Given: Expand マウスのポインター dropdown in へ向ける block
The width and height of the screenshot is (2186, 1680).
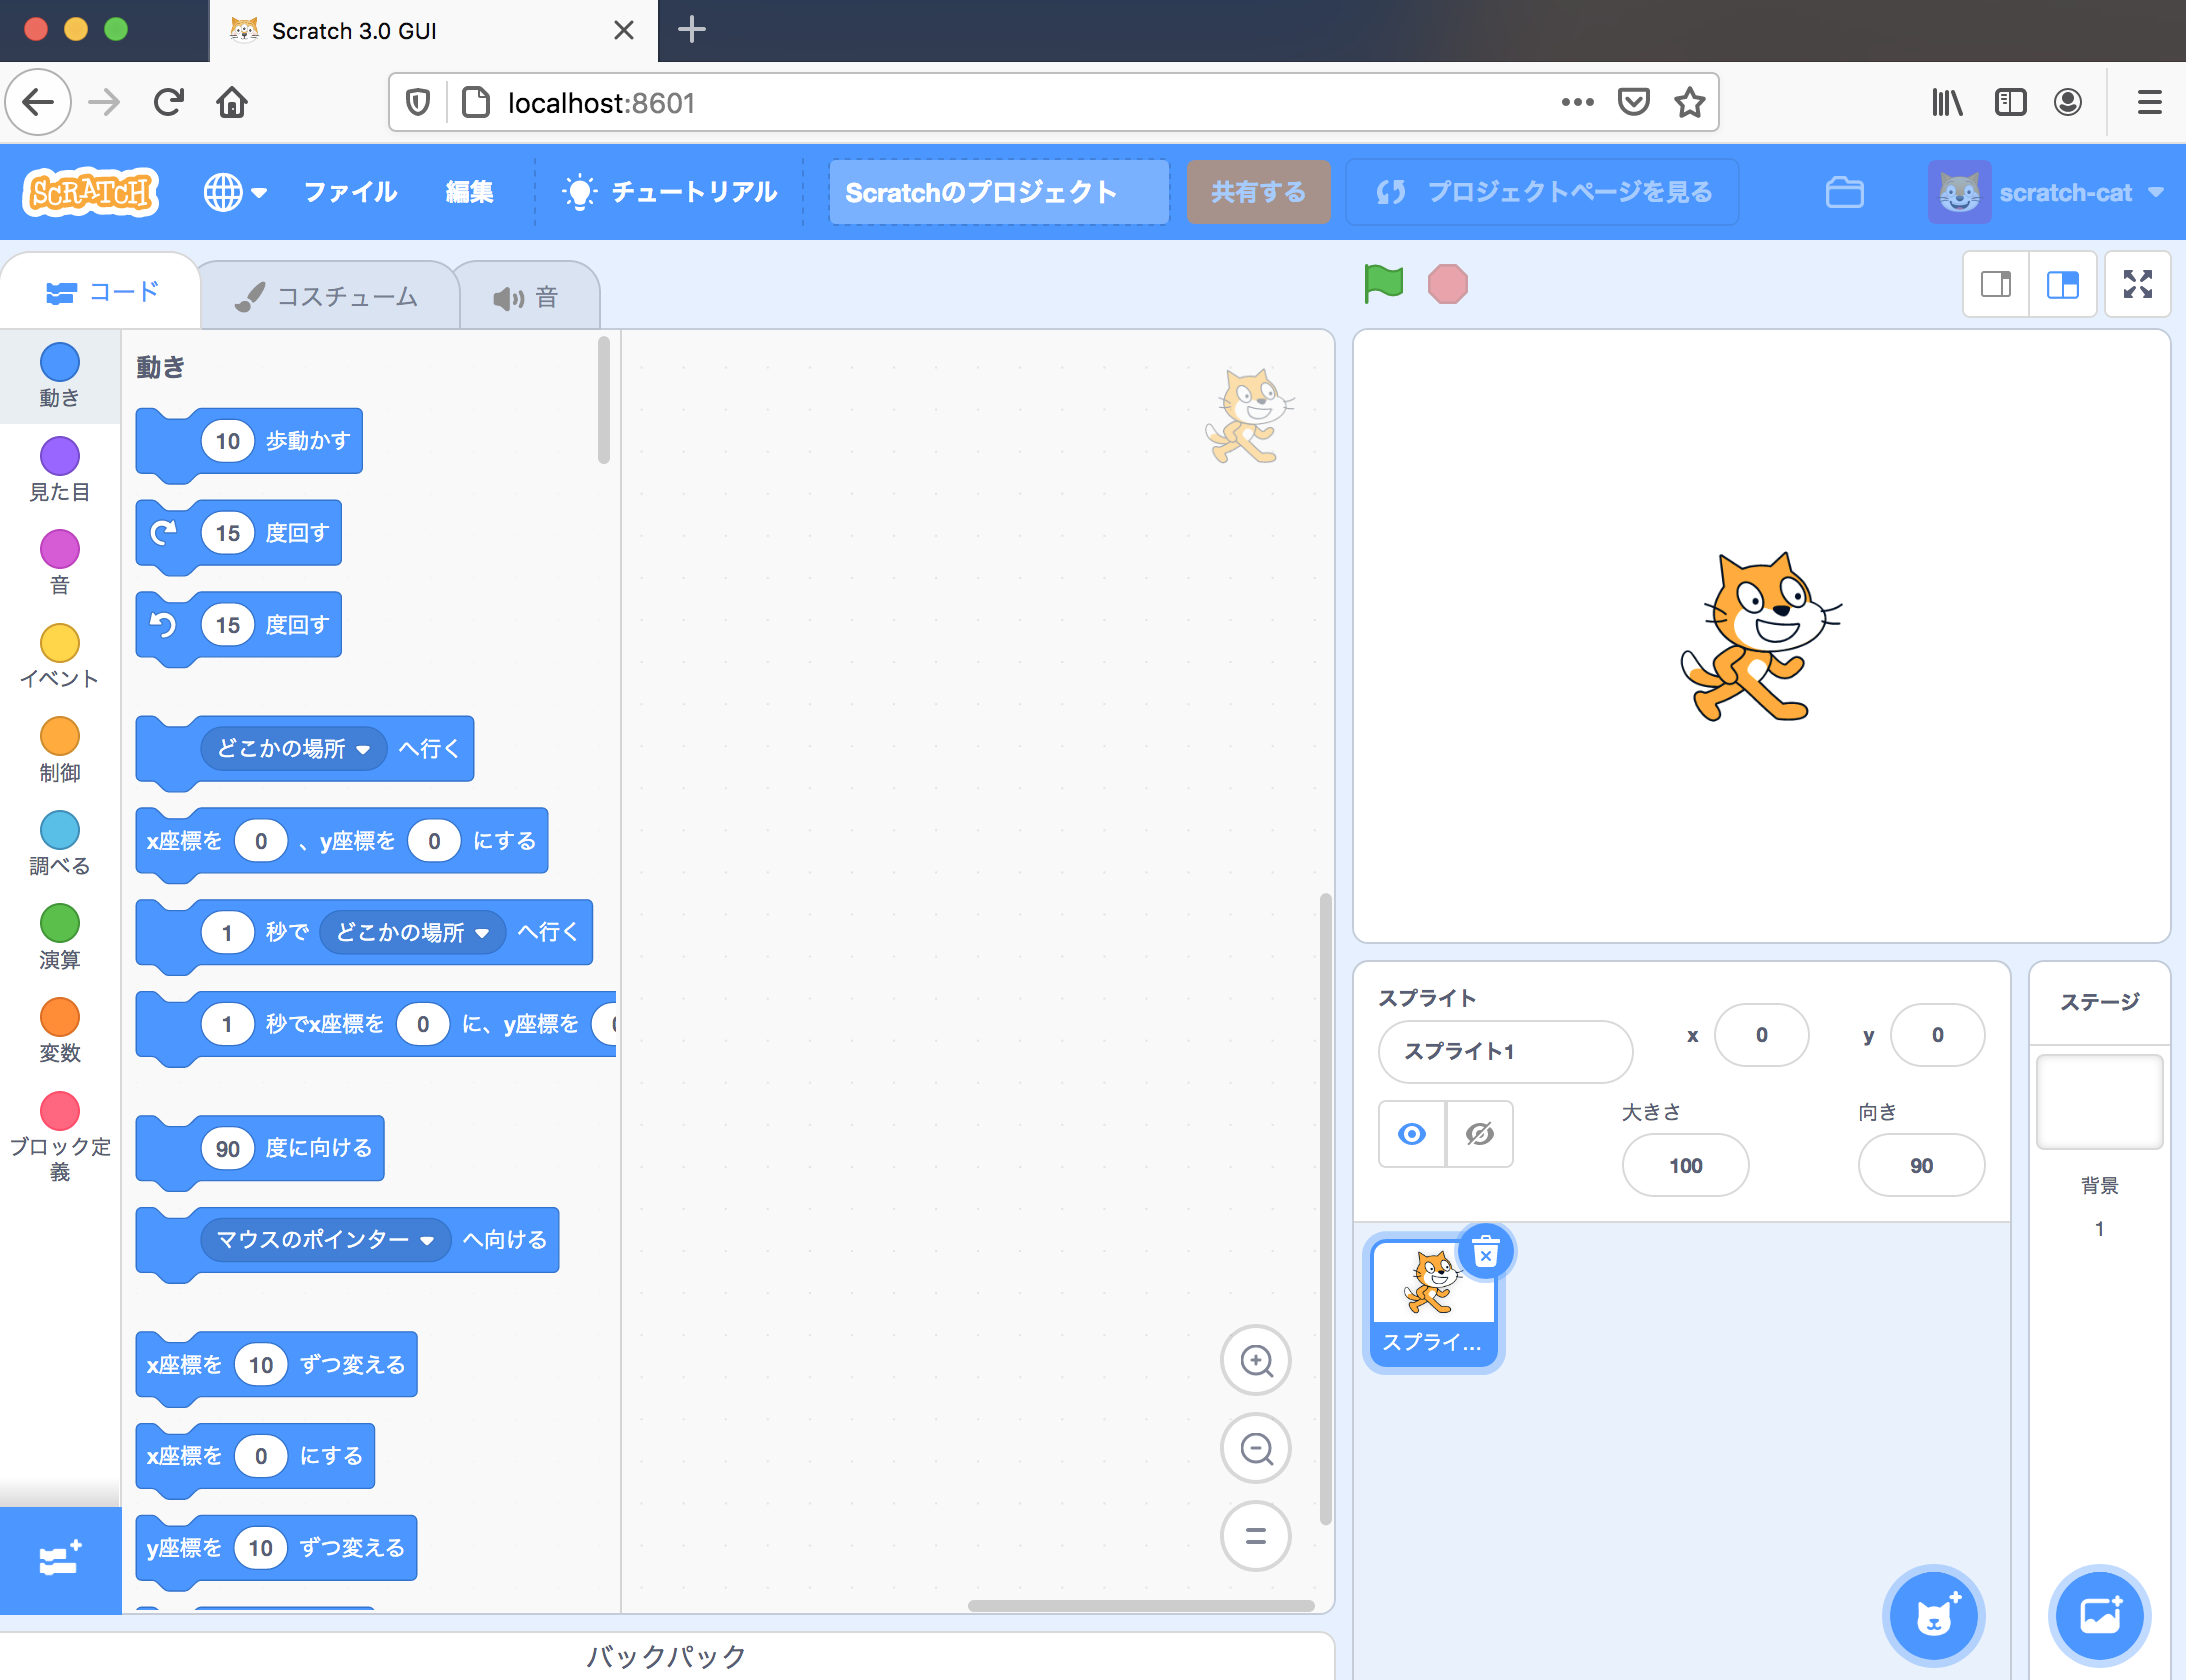Looking at the screenshot, I should [427, 1240].
